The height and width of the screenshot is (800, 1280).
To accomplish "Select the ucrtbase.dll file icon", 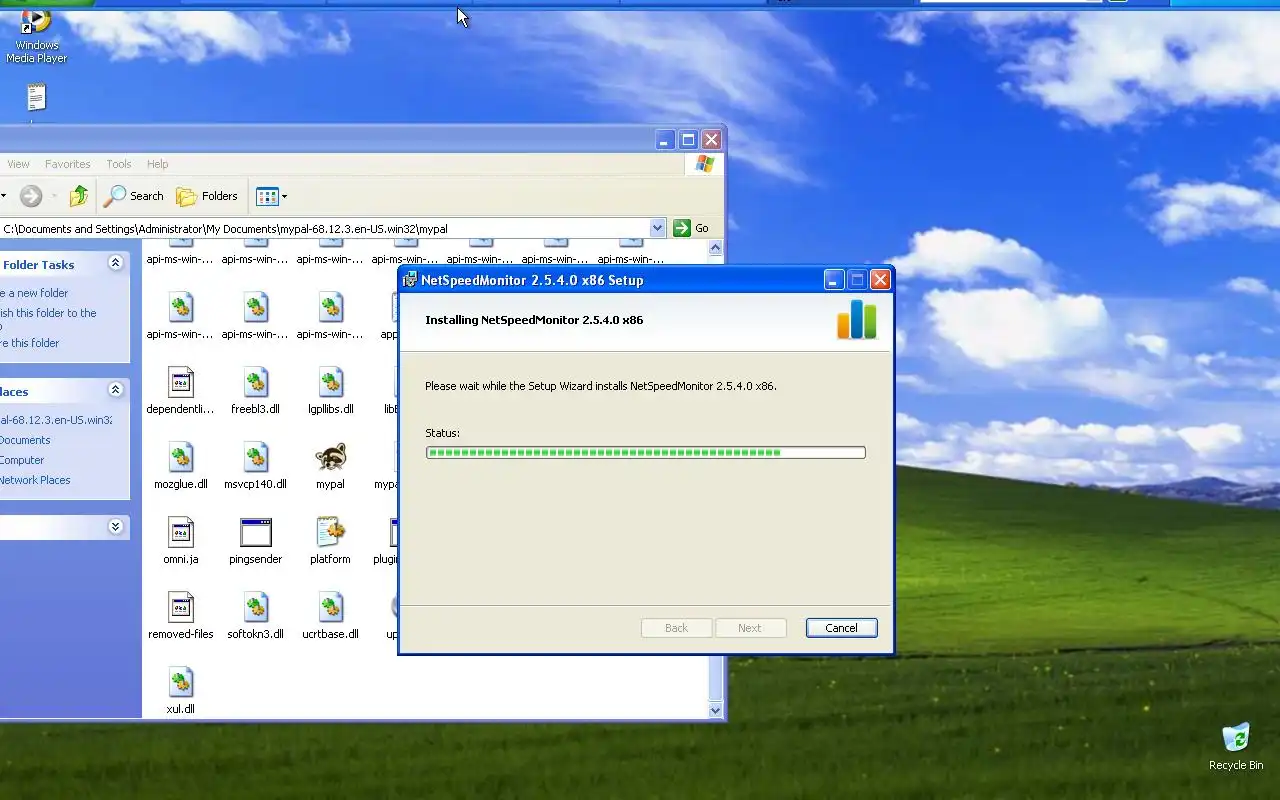I will (x=330, y=607).
